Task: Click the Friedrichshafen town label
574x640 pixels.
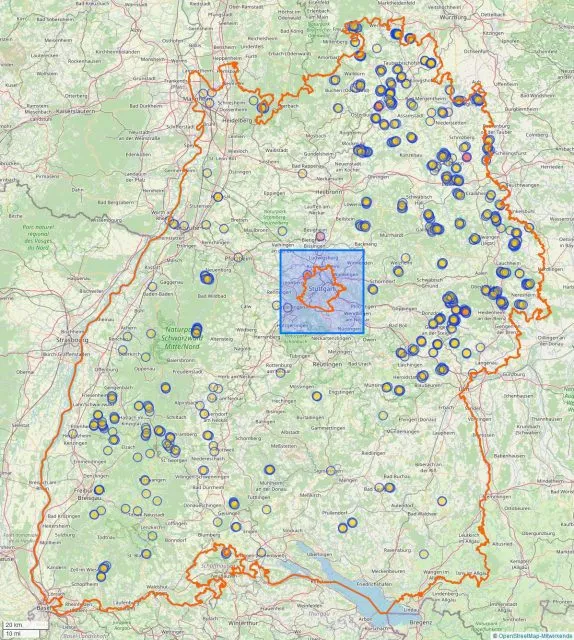Action: [374, 584]
